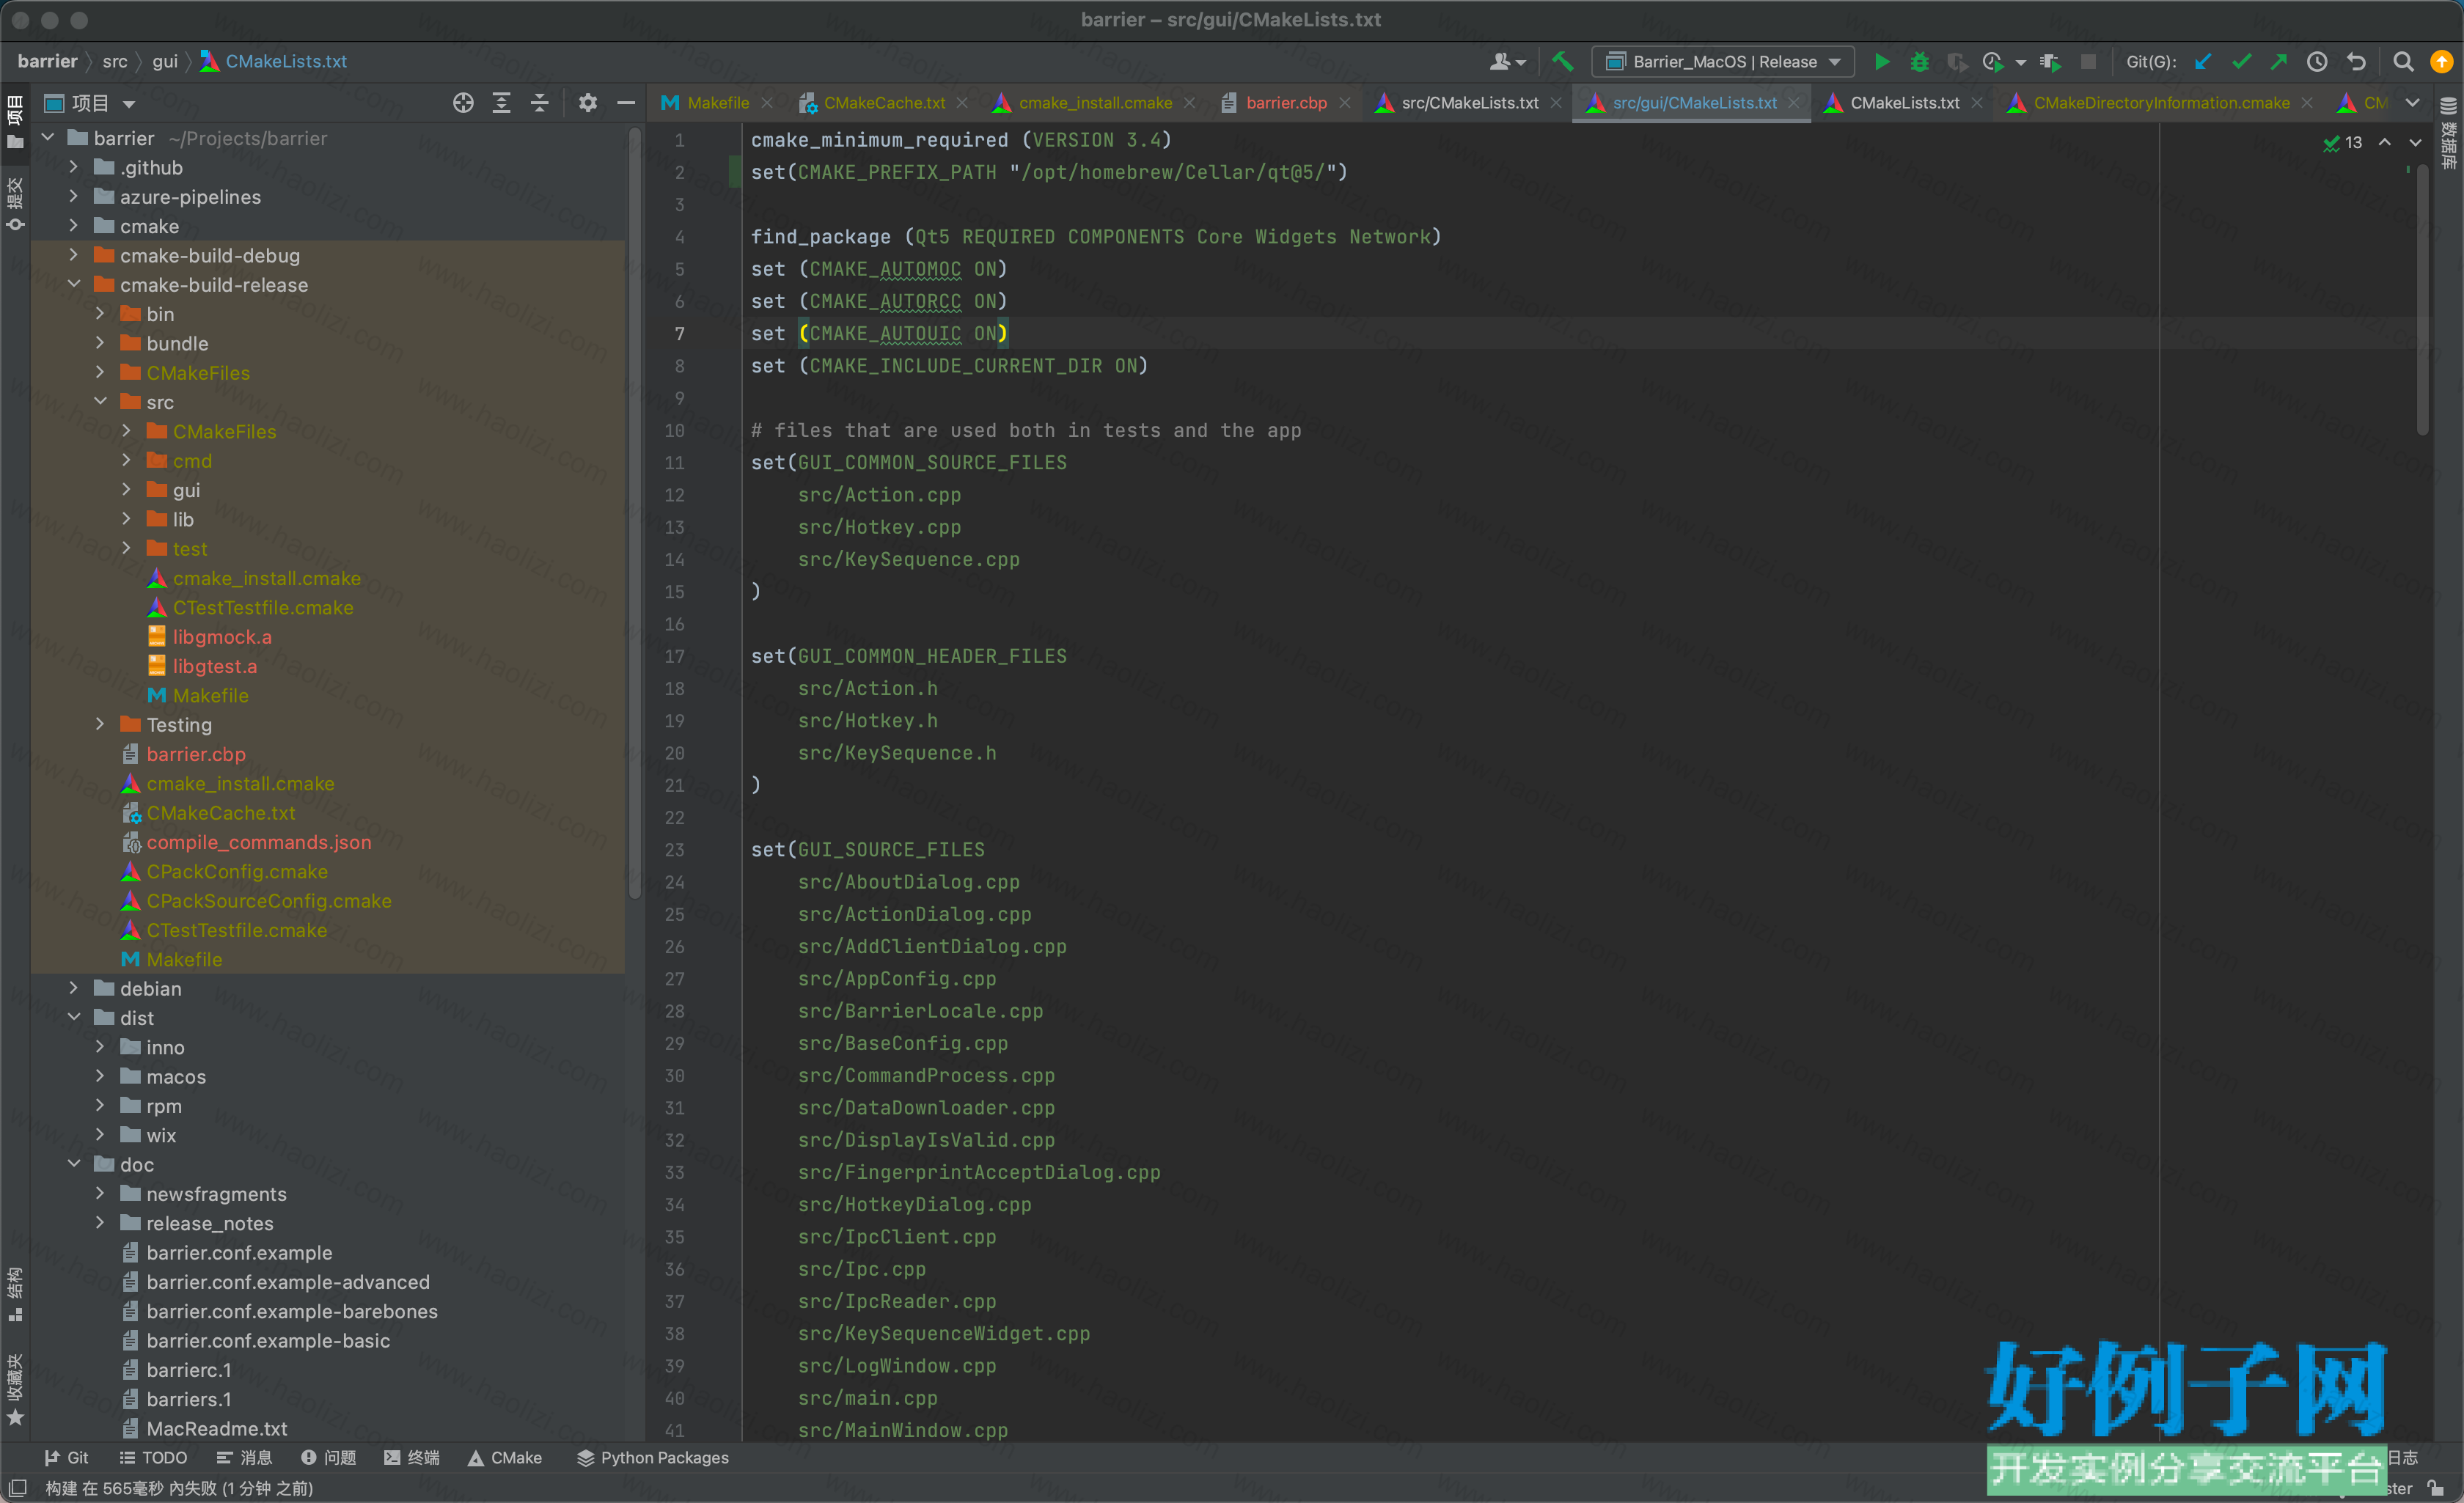
Task: Push commits with green arrow icon
Action: click(x=2279, y=62)
